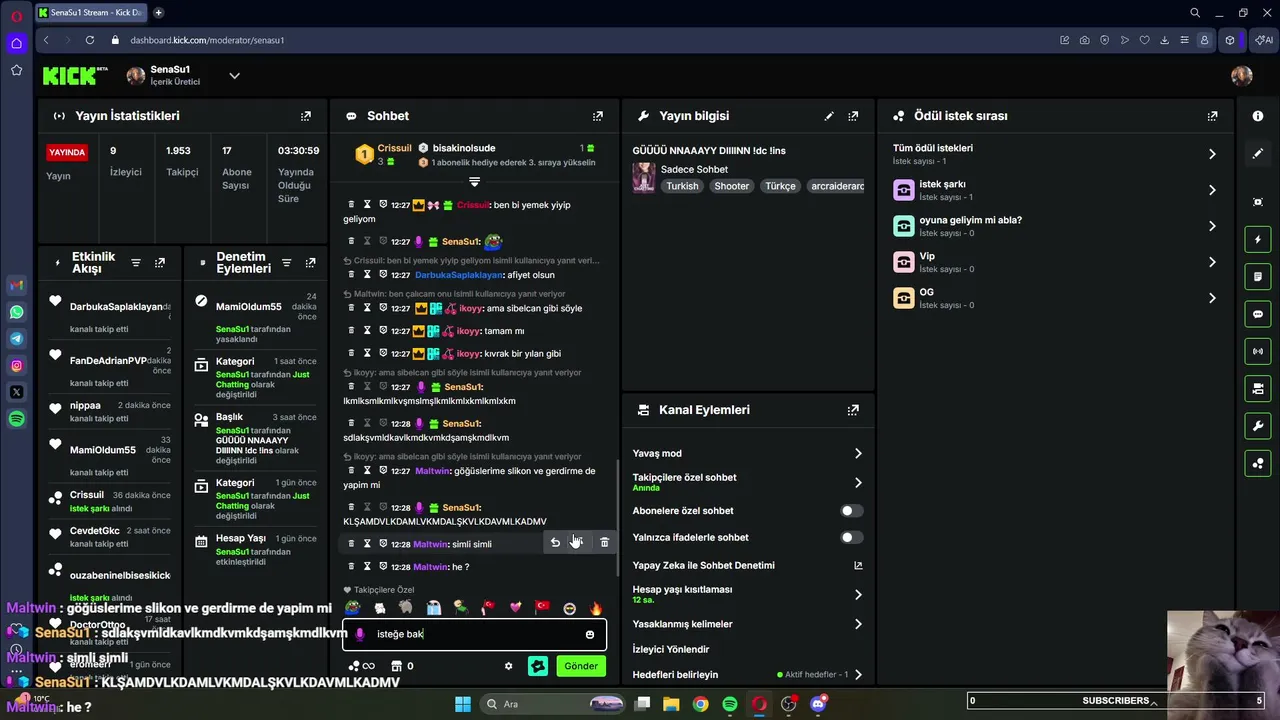Screen dimensions: 1280x720
Task: Edit stream info with the pencil icon
Action: 829,116
